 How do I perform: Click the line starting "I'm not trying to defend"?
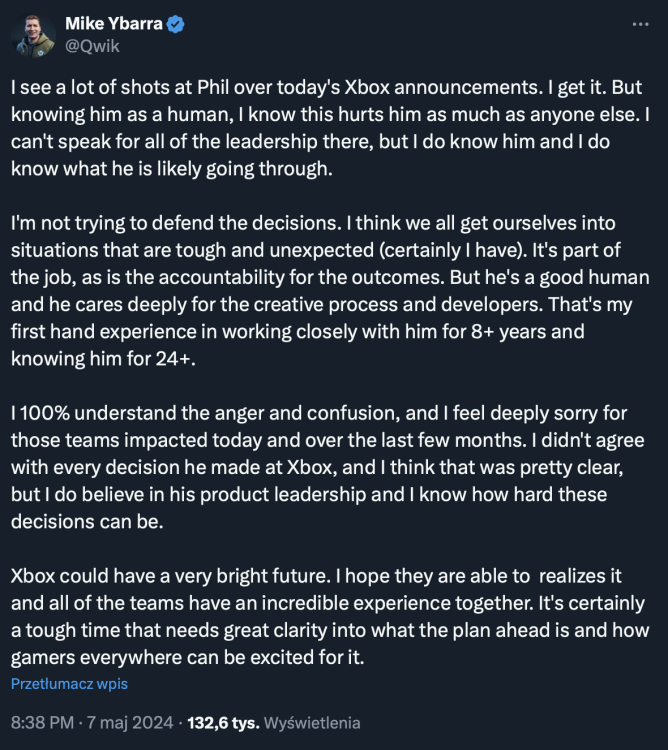coord(313,223)
